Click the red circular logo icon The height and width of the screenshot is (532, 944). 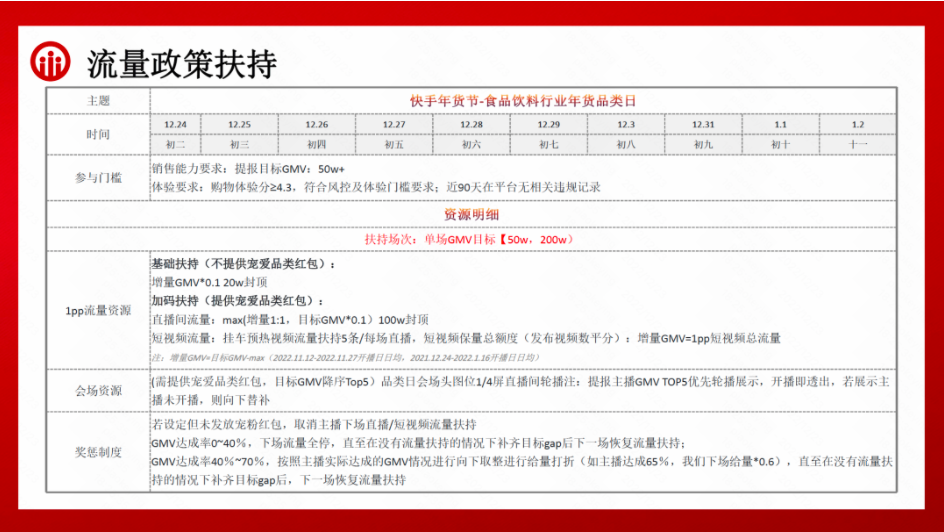coord(51,61)
